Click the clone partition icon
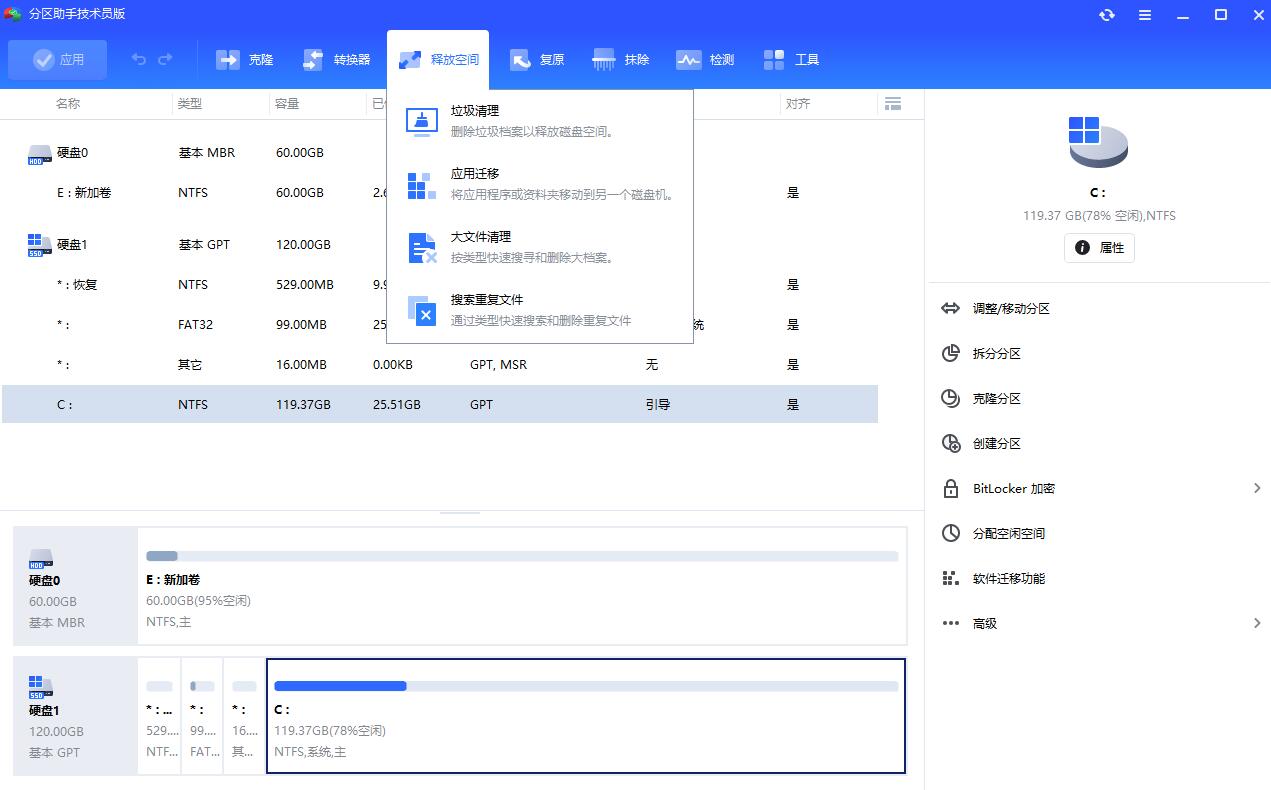Image resolution: width=1271 pixels, height=790 pixels. click(951, 399)
